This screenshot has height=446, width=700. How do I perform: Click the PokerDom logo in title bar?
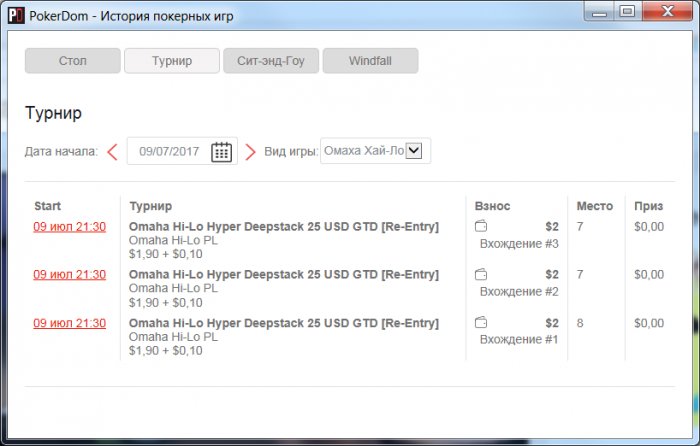click(x=16, y=16)
